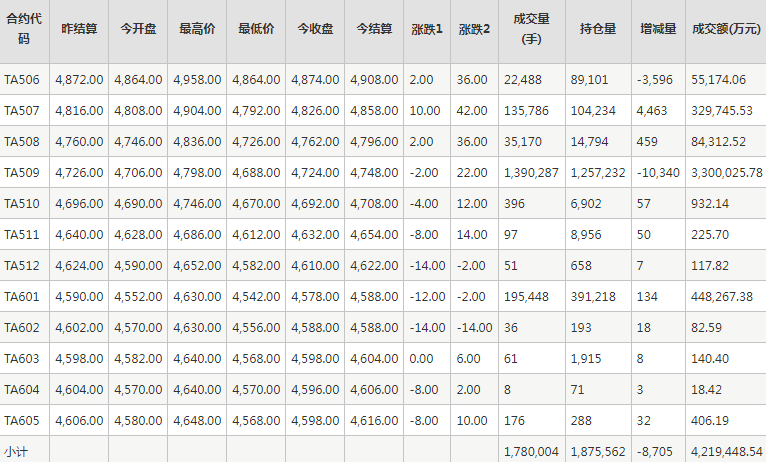766x462 pixels.
Task: Click contract code TA506
Action: (x=22, y=80)
